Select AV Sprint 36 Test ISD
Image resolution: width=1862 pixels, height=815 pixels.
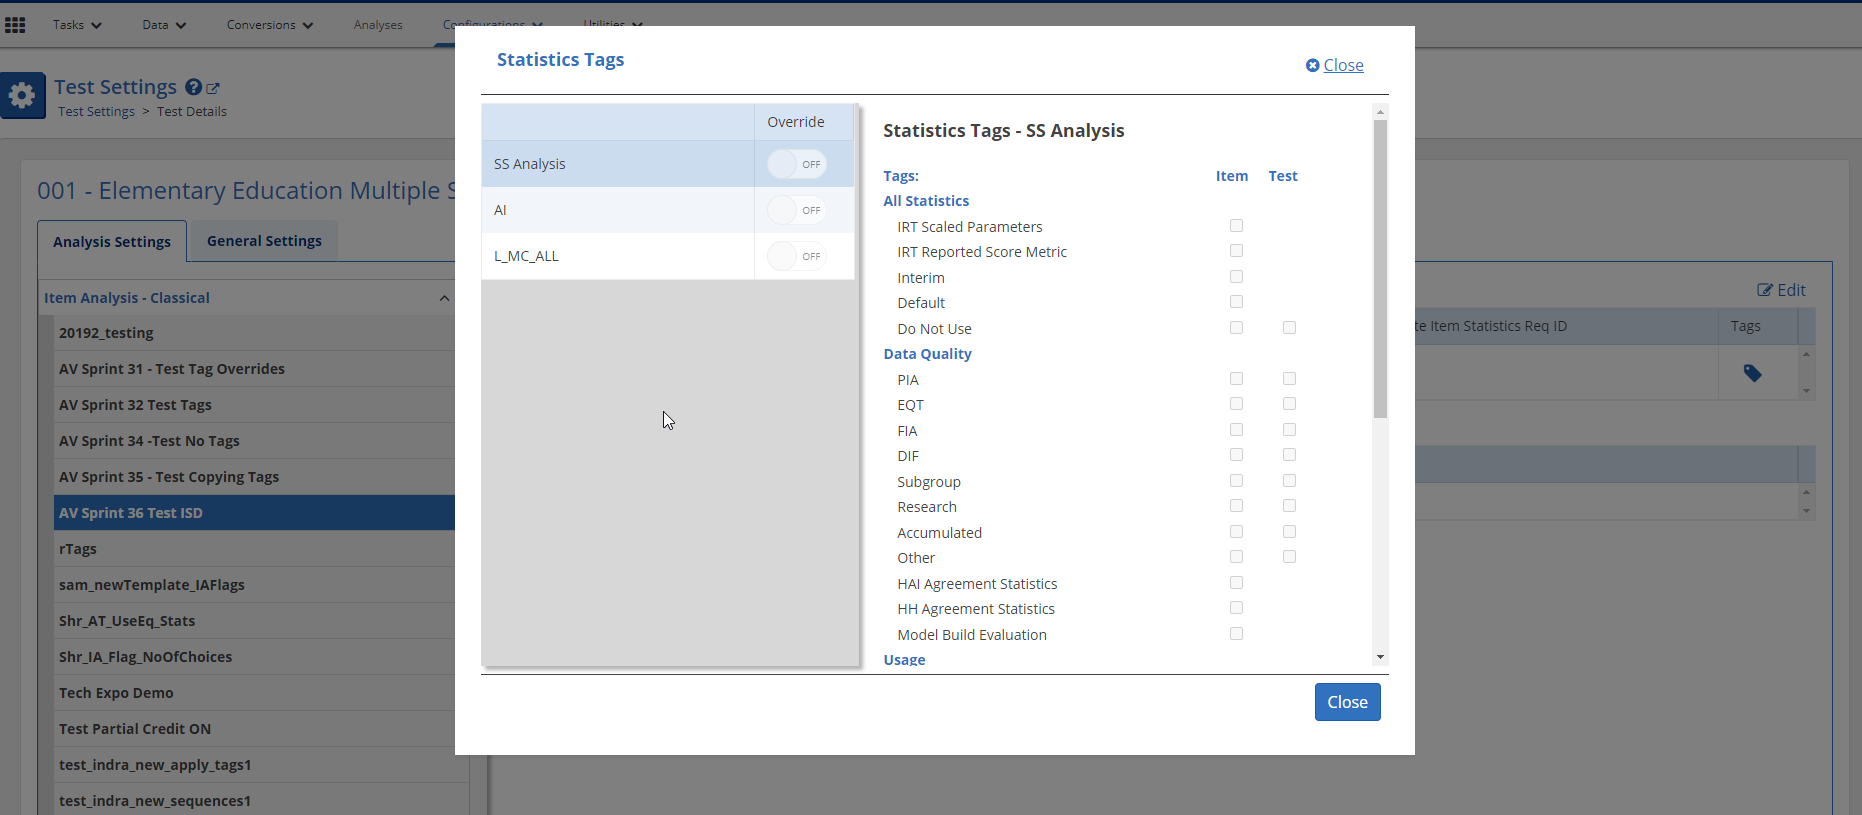coord(254,513)
